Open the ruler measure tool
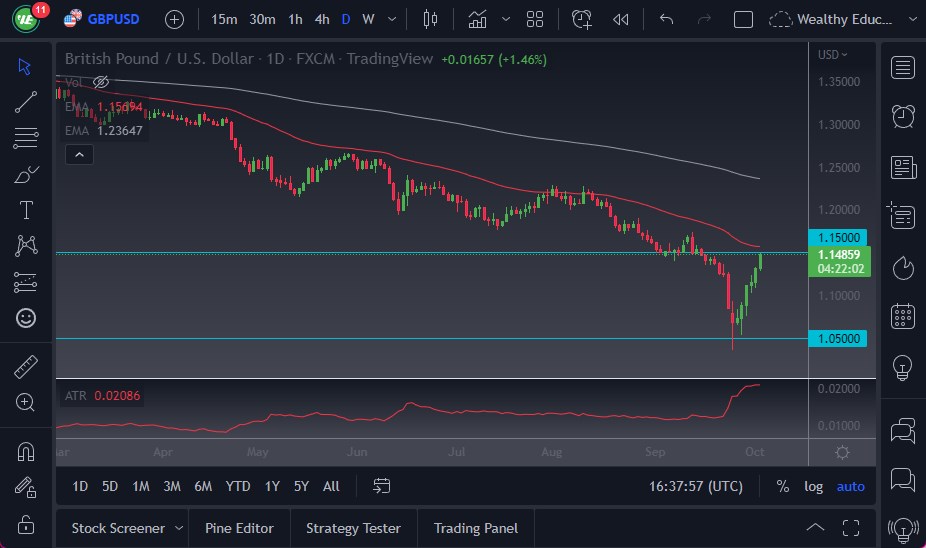Screen dimensions: 926x548 (26, 367)
